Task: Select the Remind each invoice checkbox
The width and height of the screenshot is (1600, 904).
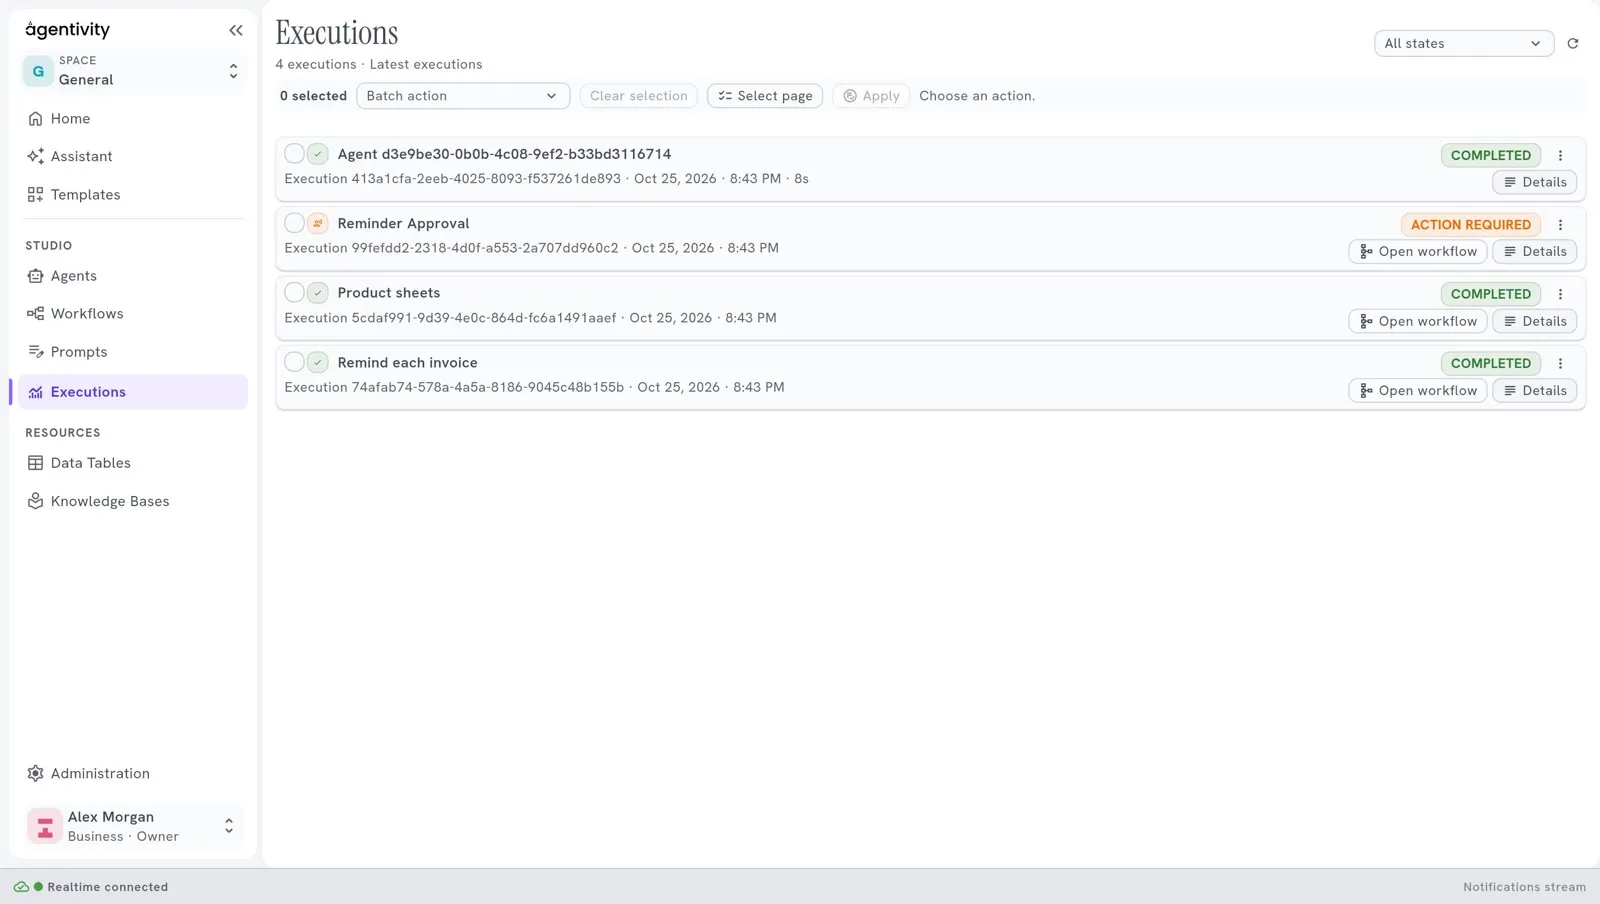Action: pos(294,362)
